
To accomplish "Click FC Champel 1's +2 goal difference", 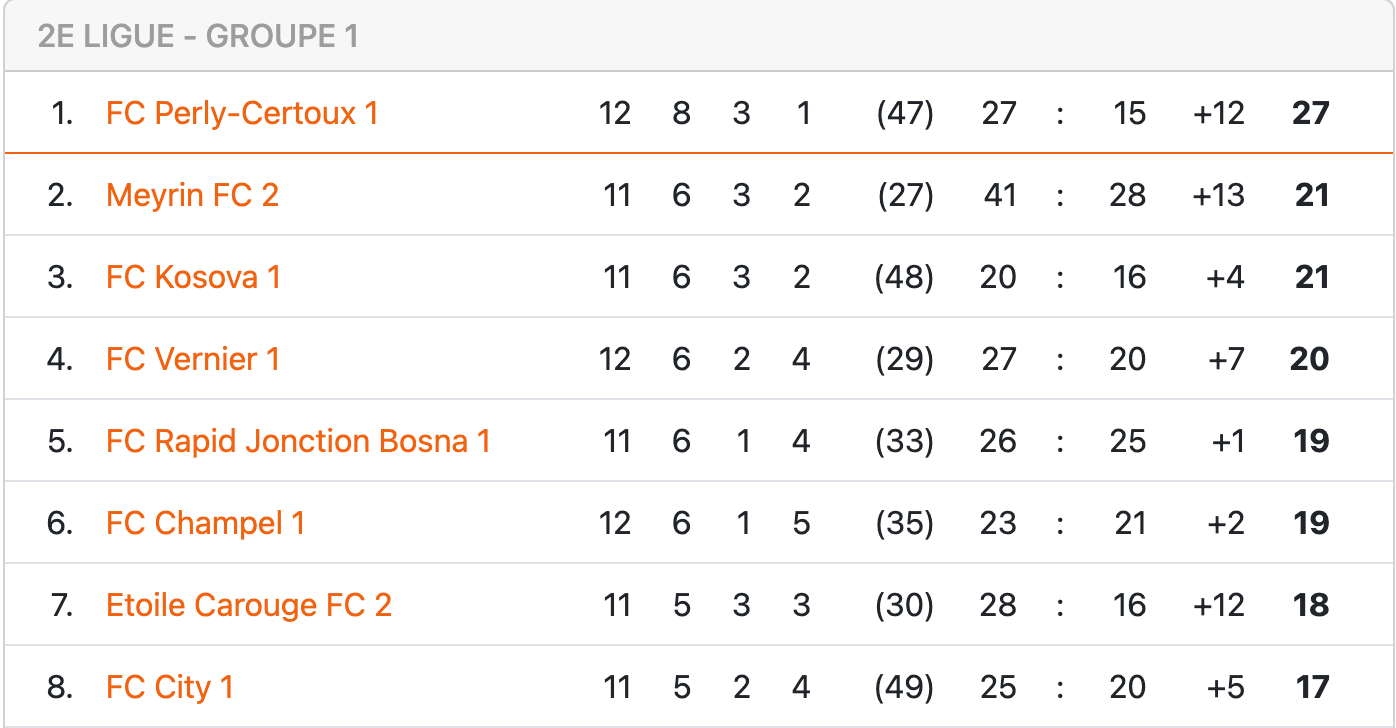I will (1225, 523).
